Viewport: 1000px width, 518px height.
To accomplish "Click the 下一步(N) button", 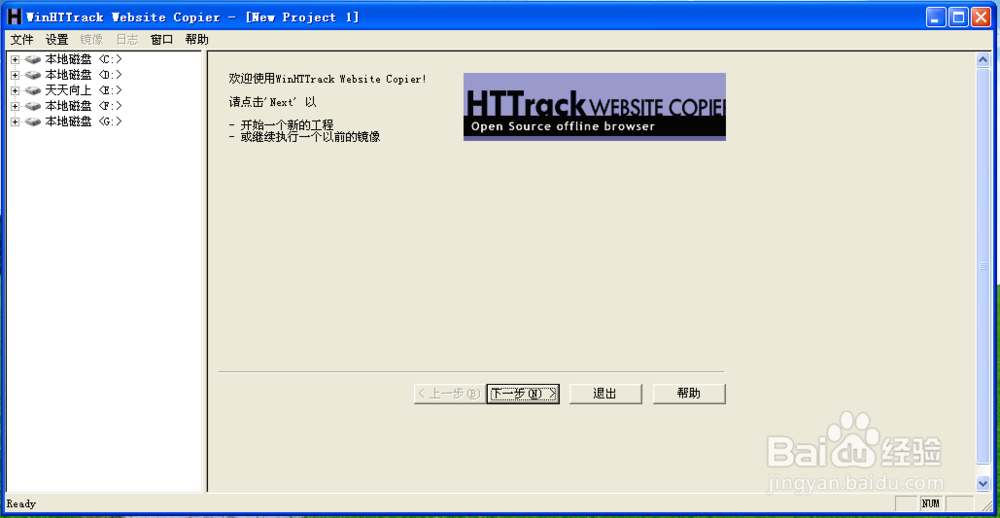I will (523, 394).
